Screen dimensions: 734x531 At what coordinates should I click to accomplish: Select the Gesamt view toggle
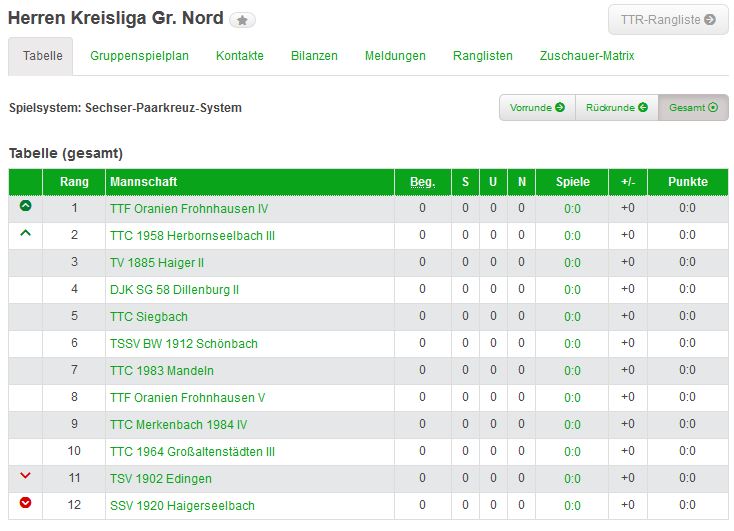pos(693,108)
